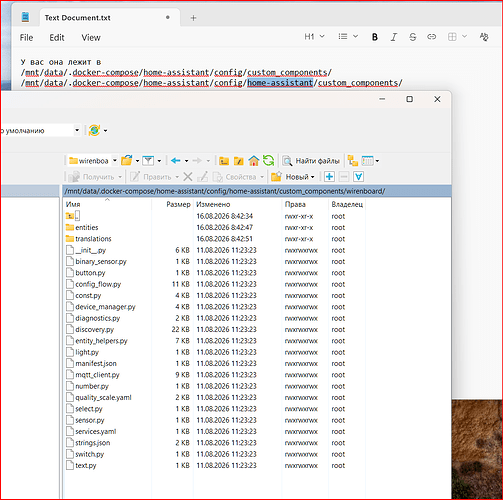The width and height of the screenshot is (503, 500).
Task: Expand the Новый button dropdown
Action: [x=313, y=177]
